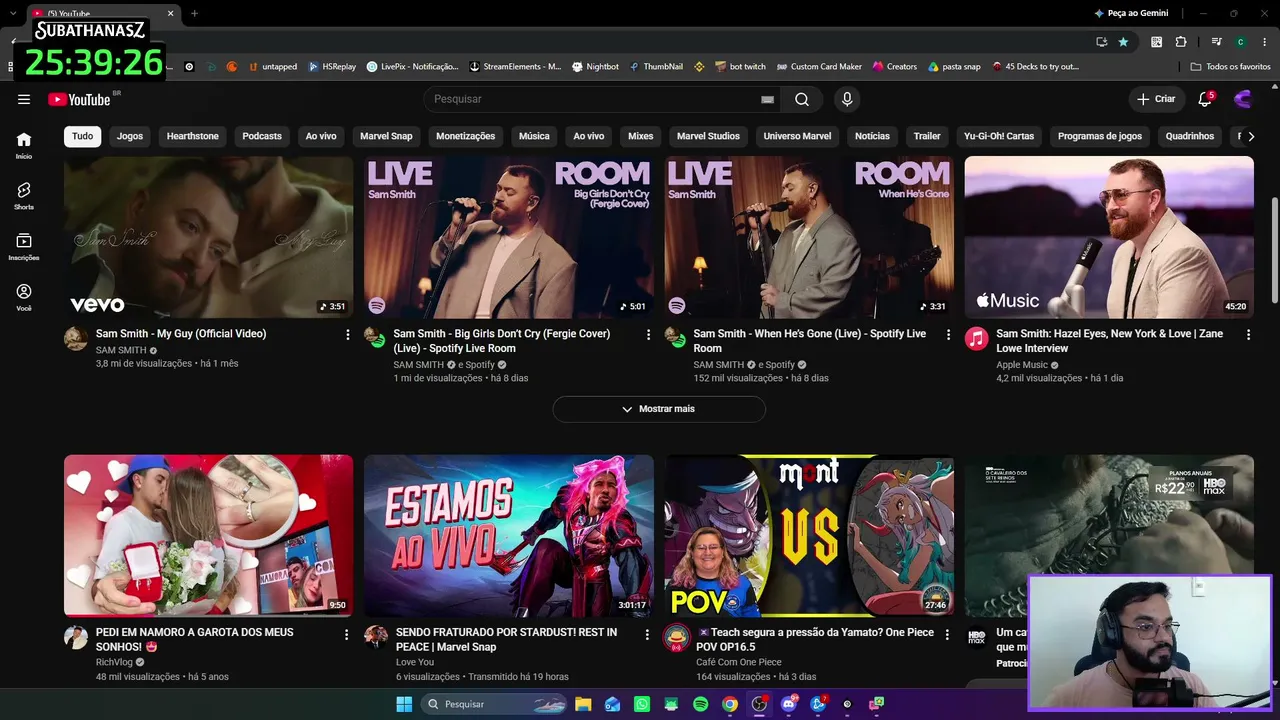Select the Música filter chip
This screenshot has height=720, width=1280.
(x=534, y=136)
